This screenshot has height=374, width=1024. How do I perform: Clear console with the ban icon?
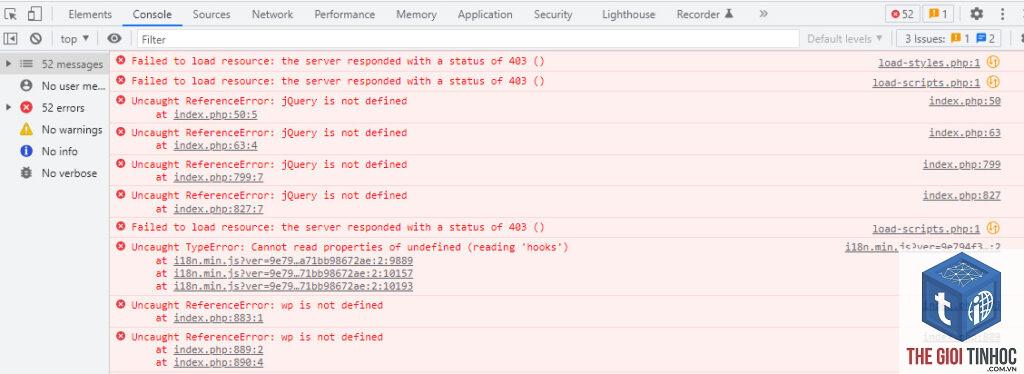(x=36, y=39)
